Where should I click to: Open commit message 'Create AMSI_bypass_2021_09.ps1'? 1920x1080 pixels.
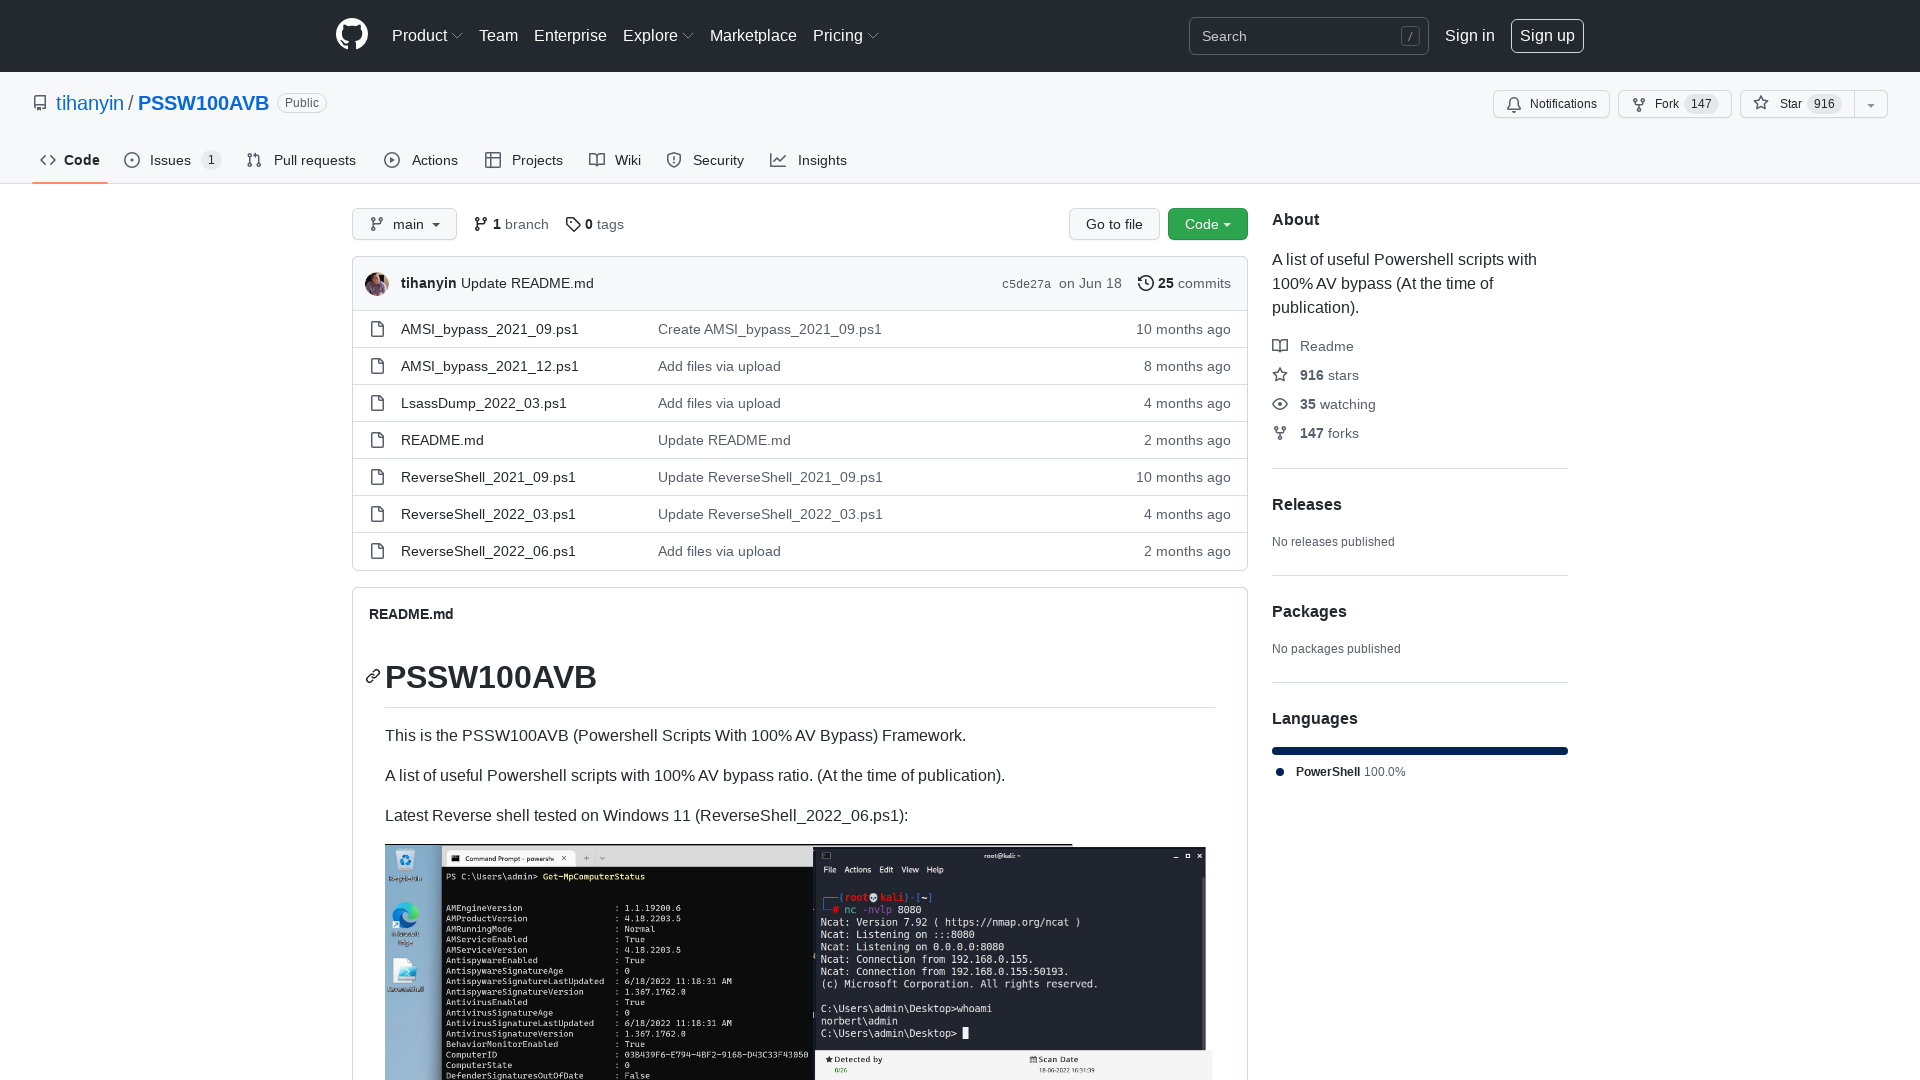pyautogui.click(x=770, y=329)
